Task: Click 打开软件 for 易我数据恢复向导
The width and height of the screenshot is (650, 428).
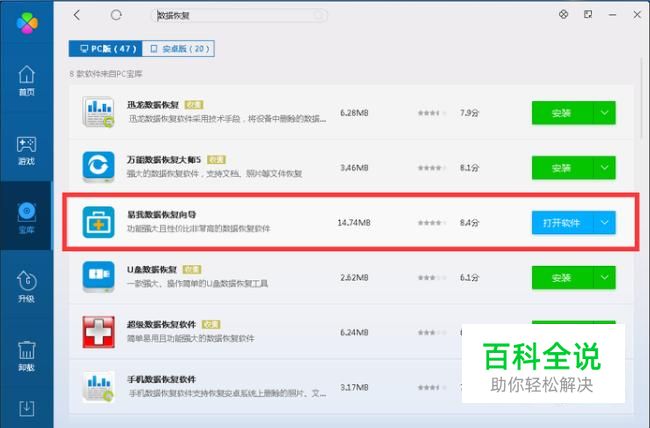Action: (x=562, y=223)
